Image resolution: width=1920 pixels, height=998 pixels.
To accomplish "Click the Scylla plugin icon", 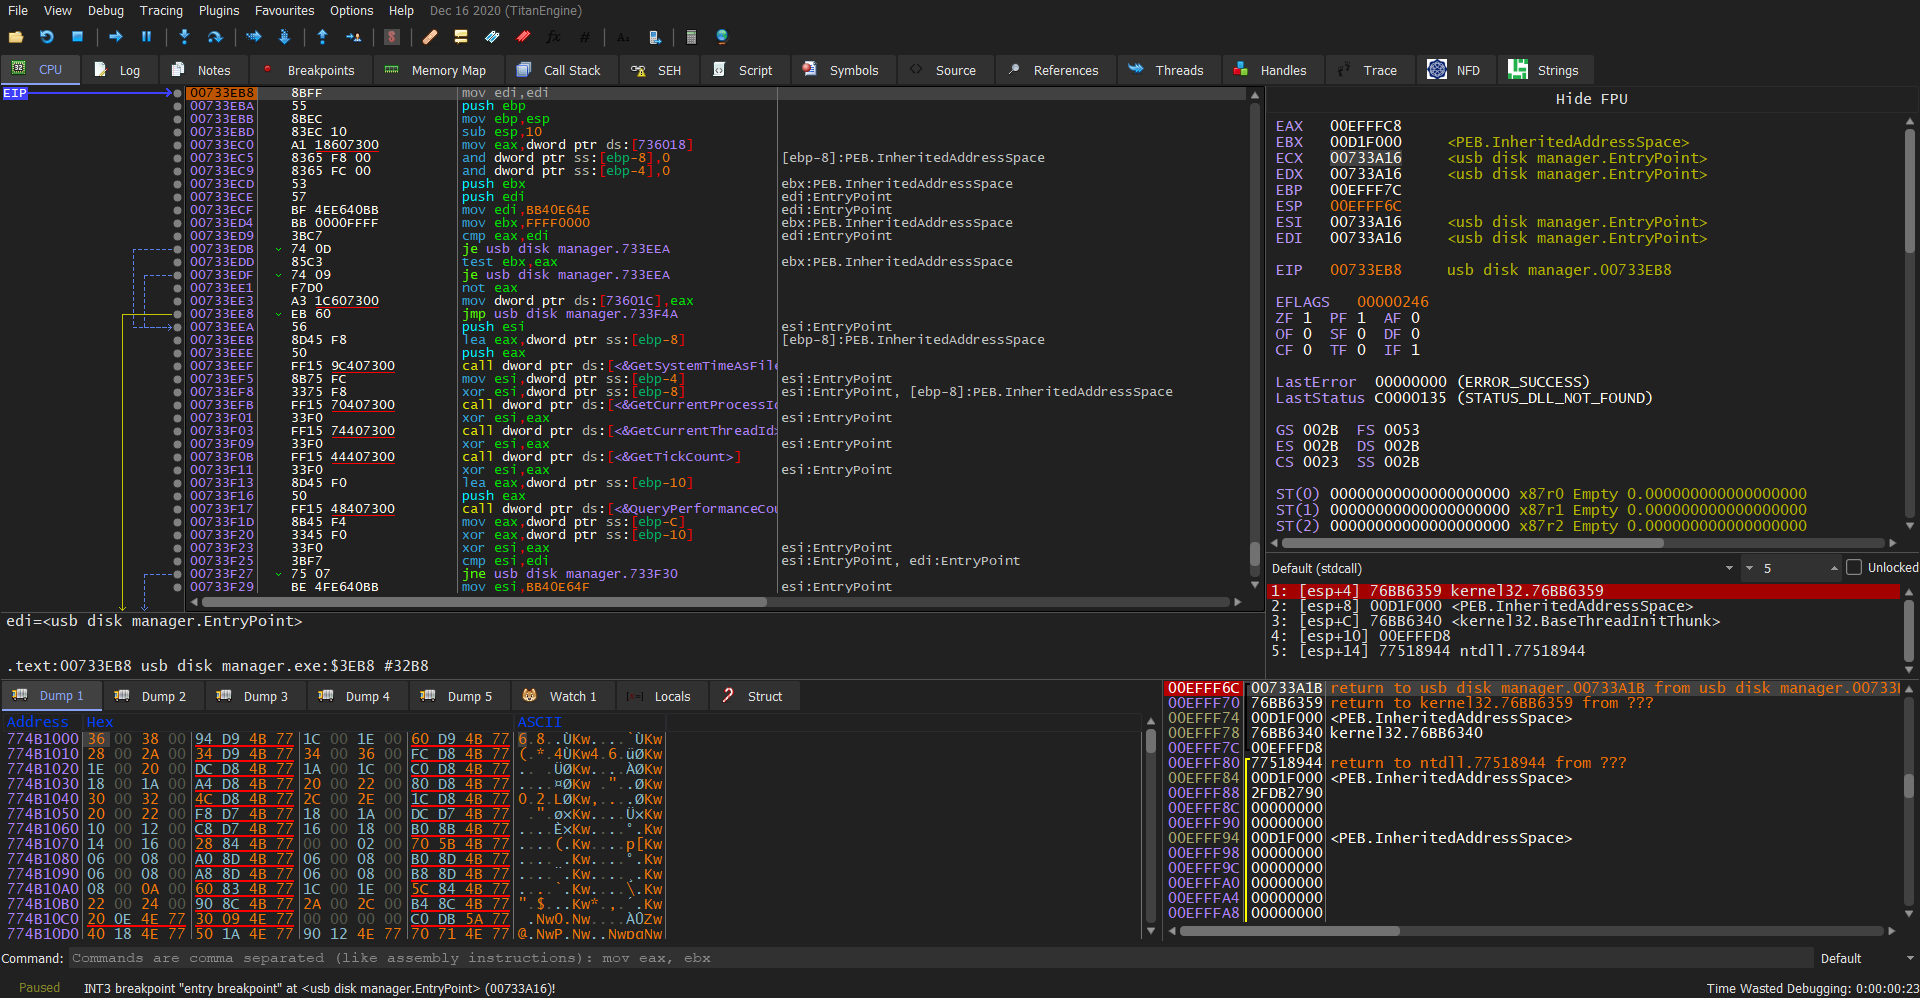I will coord(392,37).
